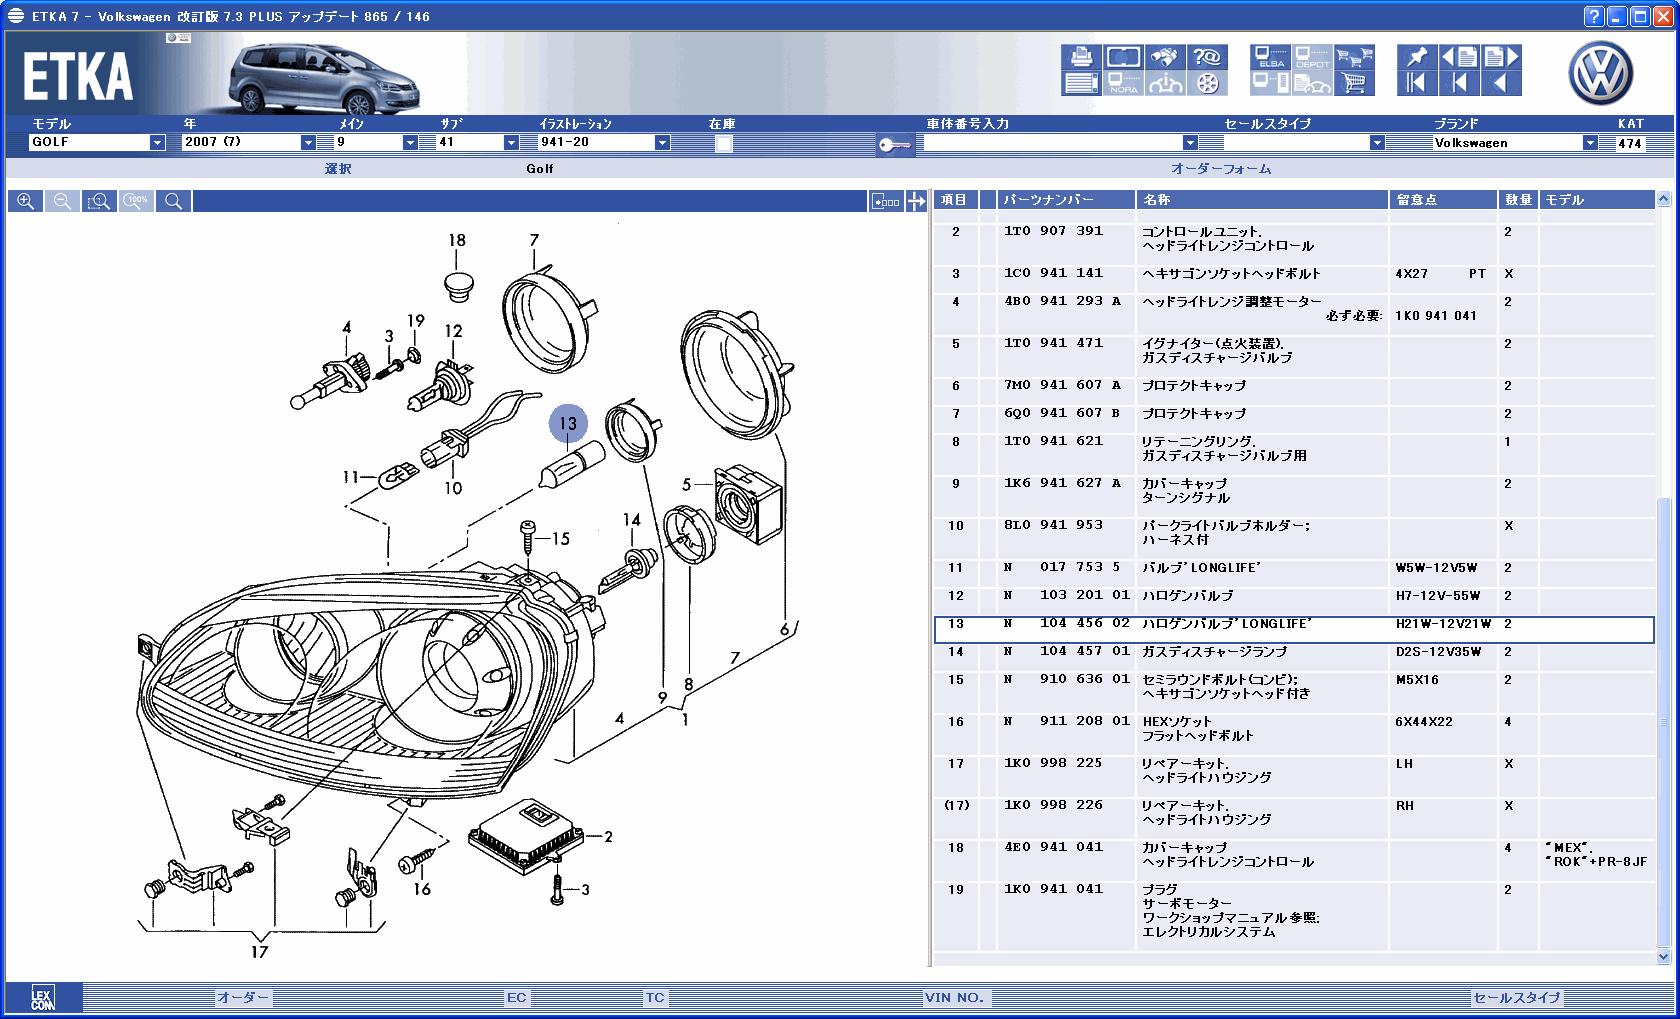Click callout 18 in the diagram
Screen dimensions: 1680x1019
pyautogui.click(x=457, y=240)
